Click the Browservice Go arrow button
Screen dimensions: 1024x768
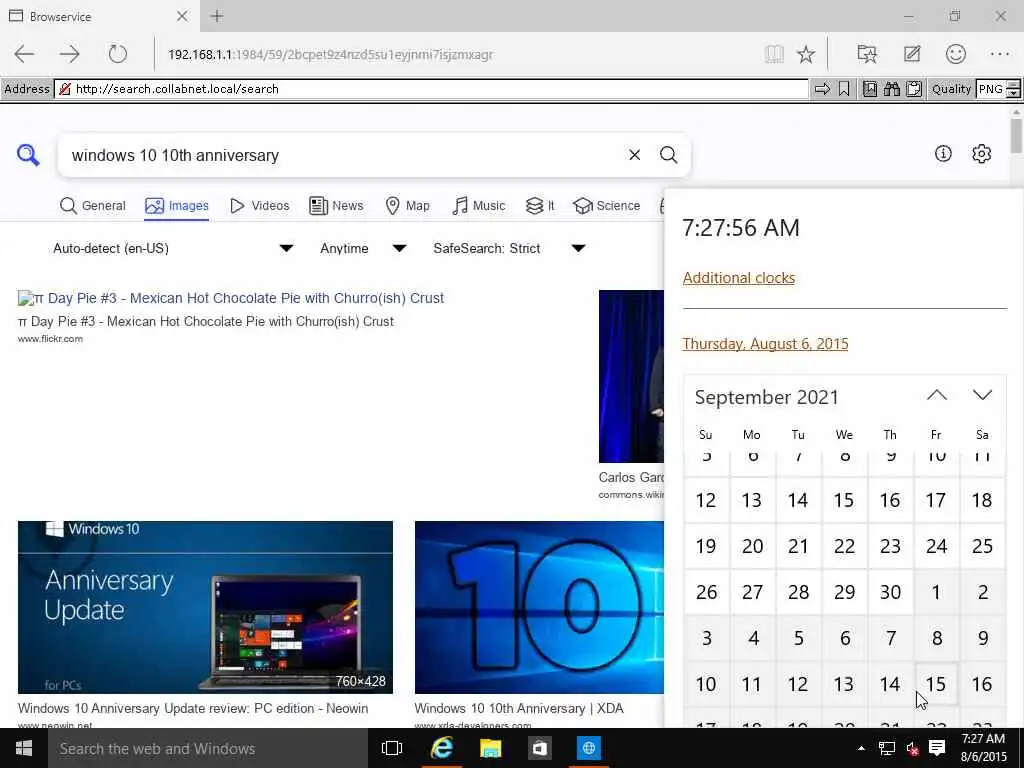(822, 89)
